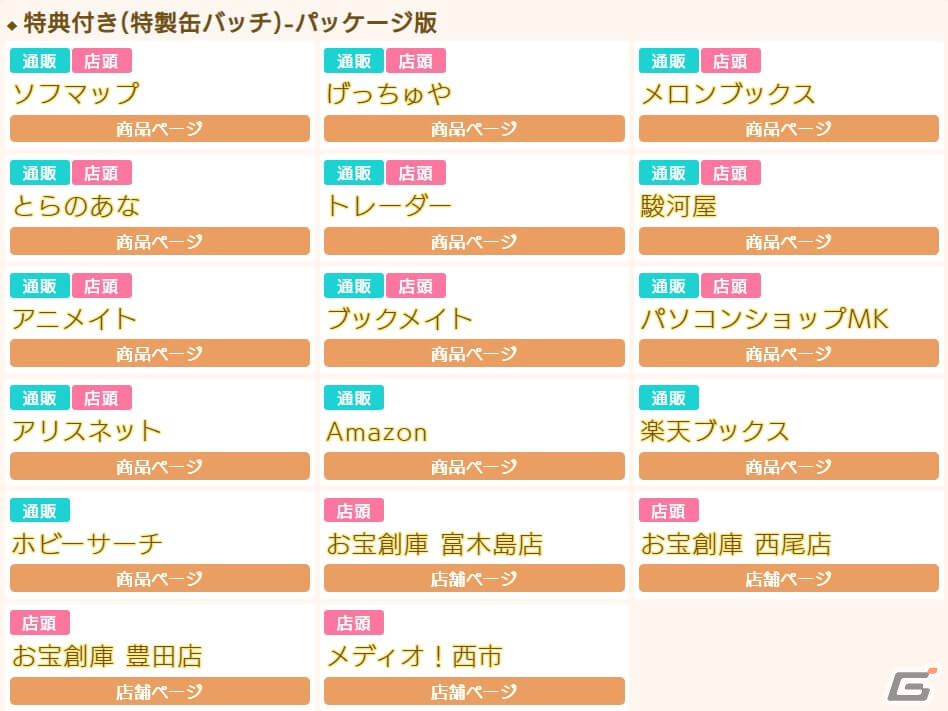Click 商品ページ under ホビーサーチ
This screenshot has height=711, width=948.
click(159, 579)
